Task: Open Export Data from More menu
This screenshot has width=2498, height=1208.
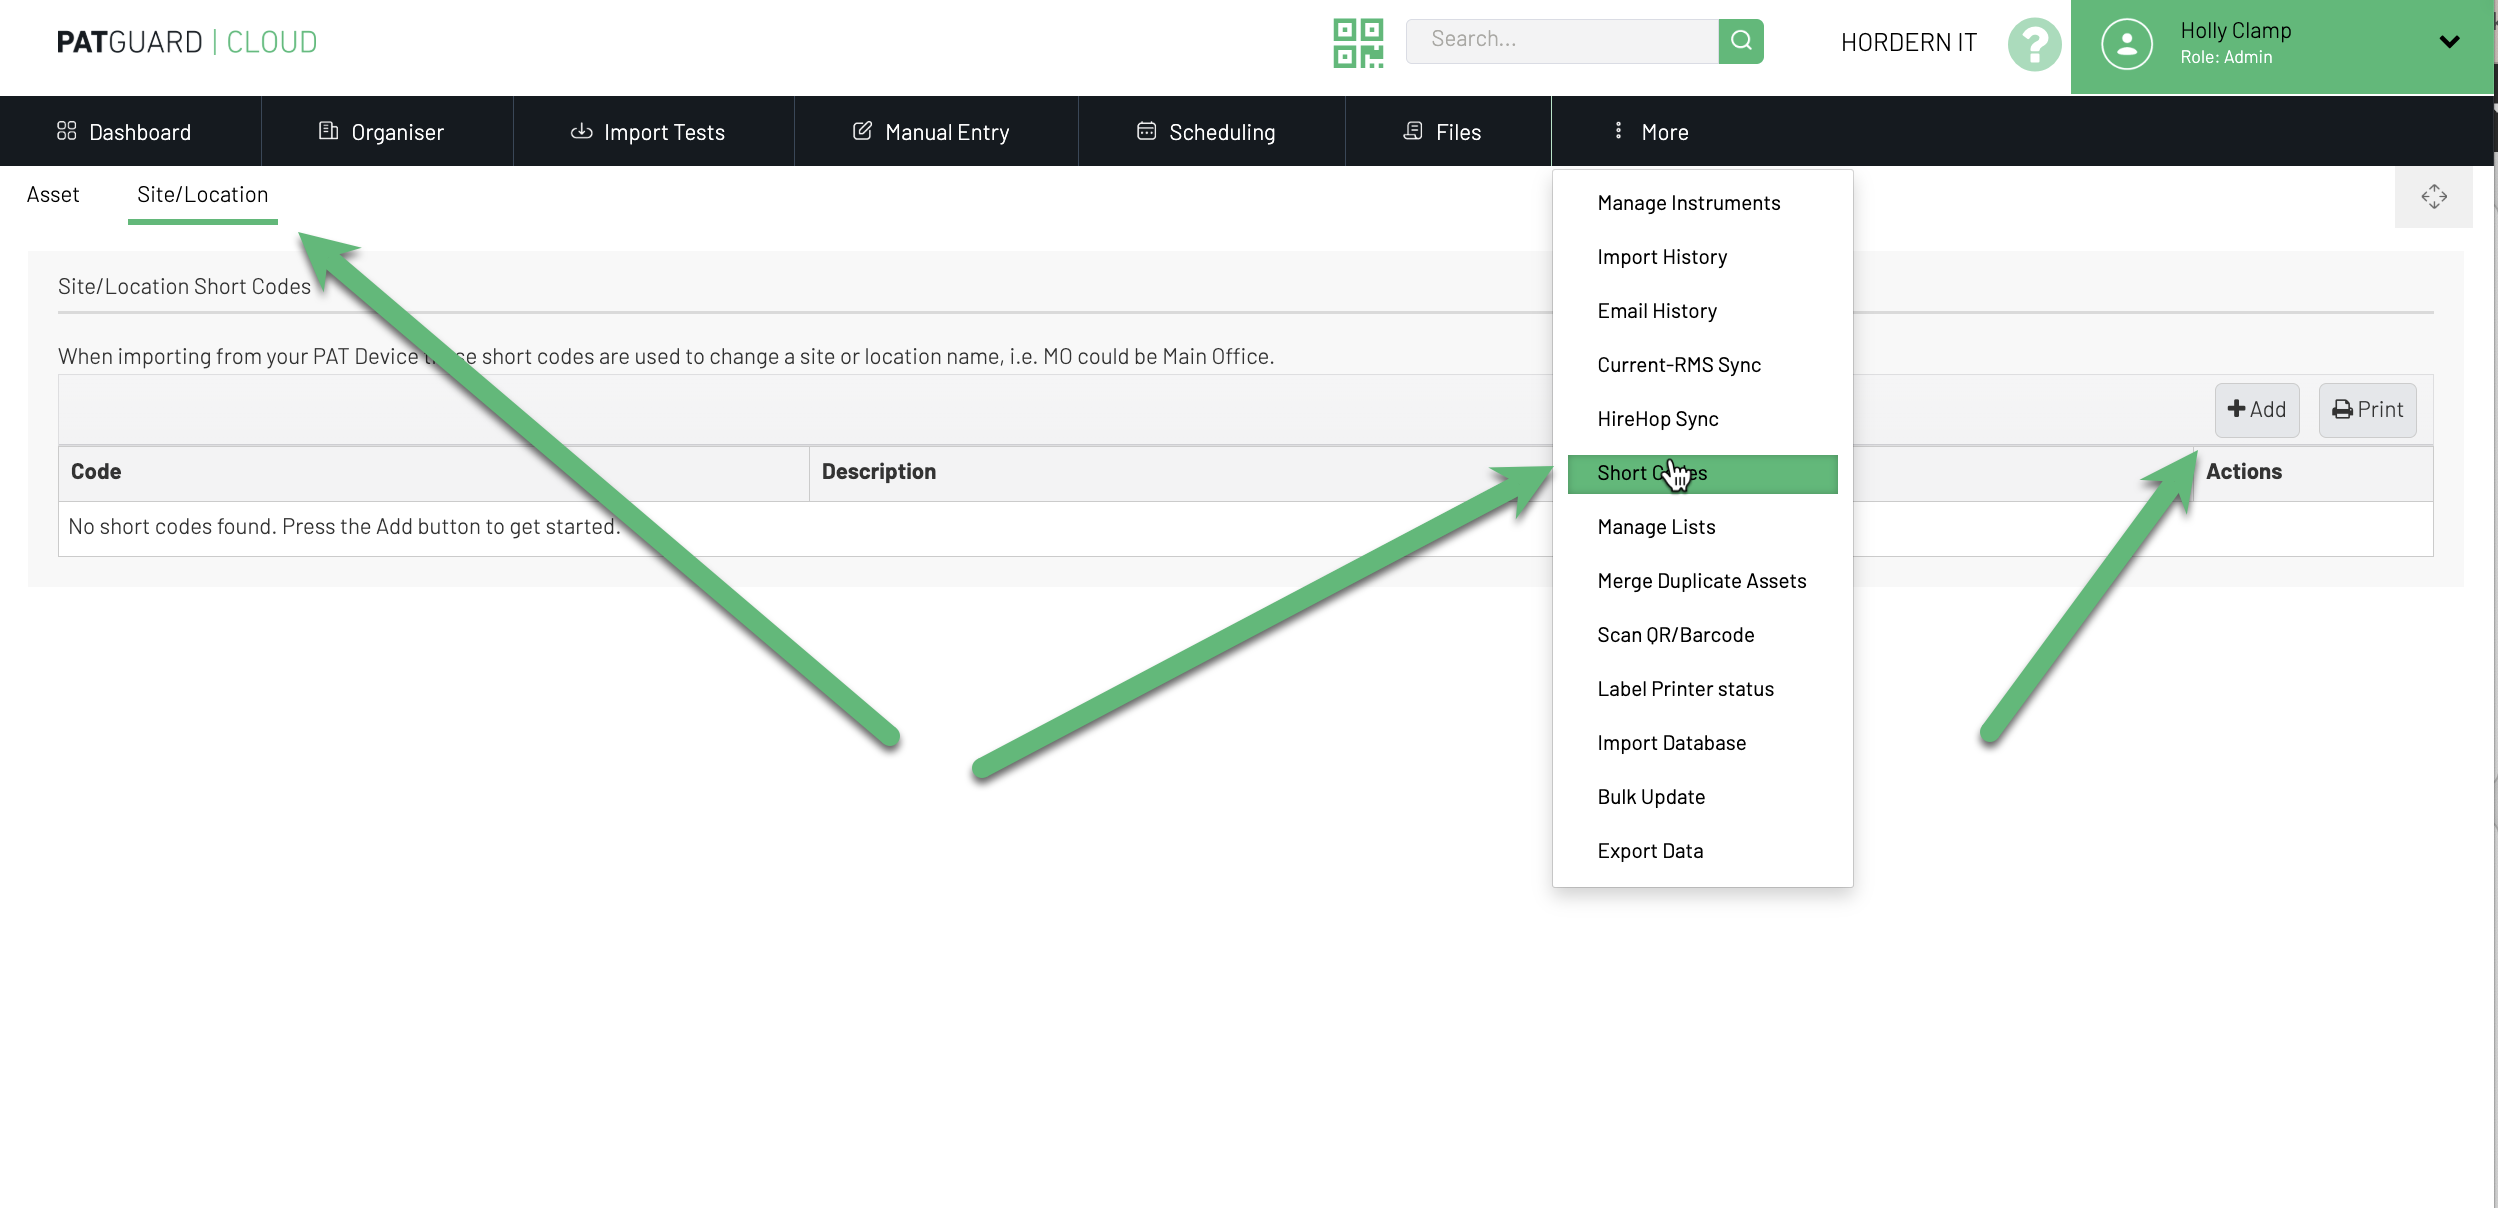Action: point(1650,851)
